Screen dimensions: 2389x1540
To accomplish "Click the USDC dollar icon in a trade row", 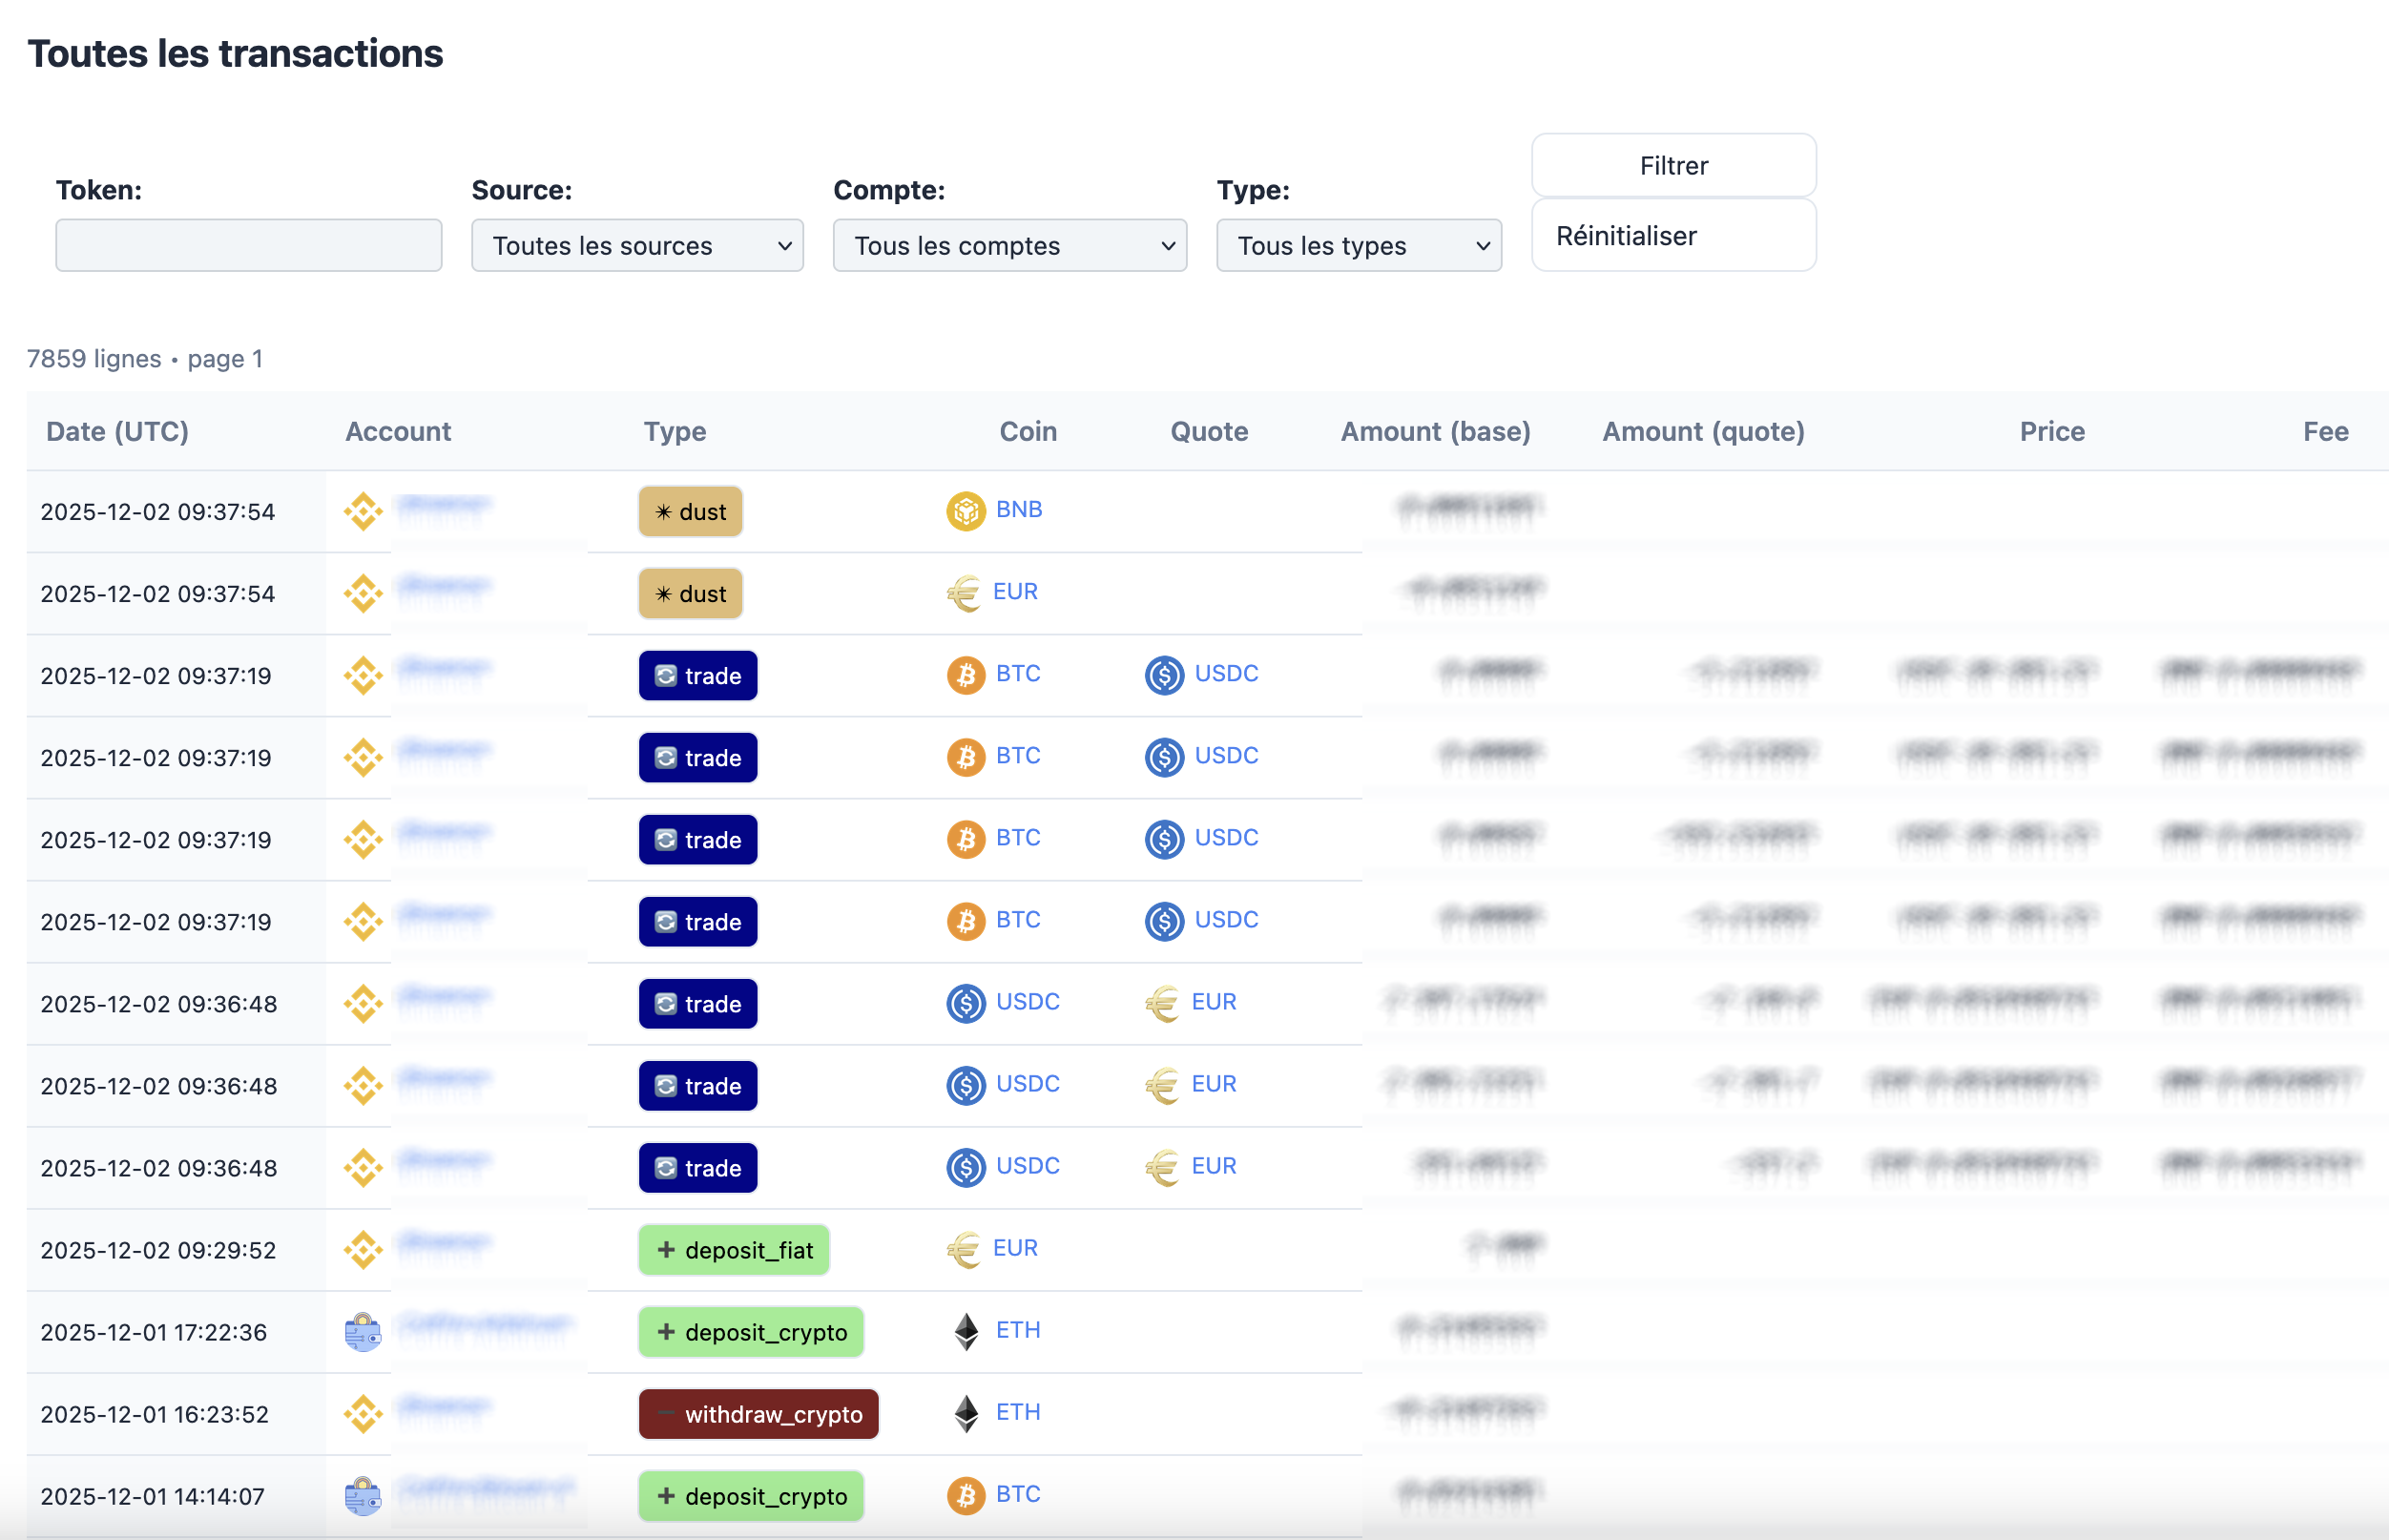I will 1164,675.
